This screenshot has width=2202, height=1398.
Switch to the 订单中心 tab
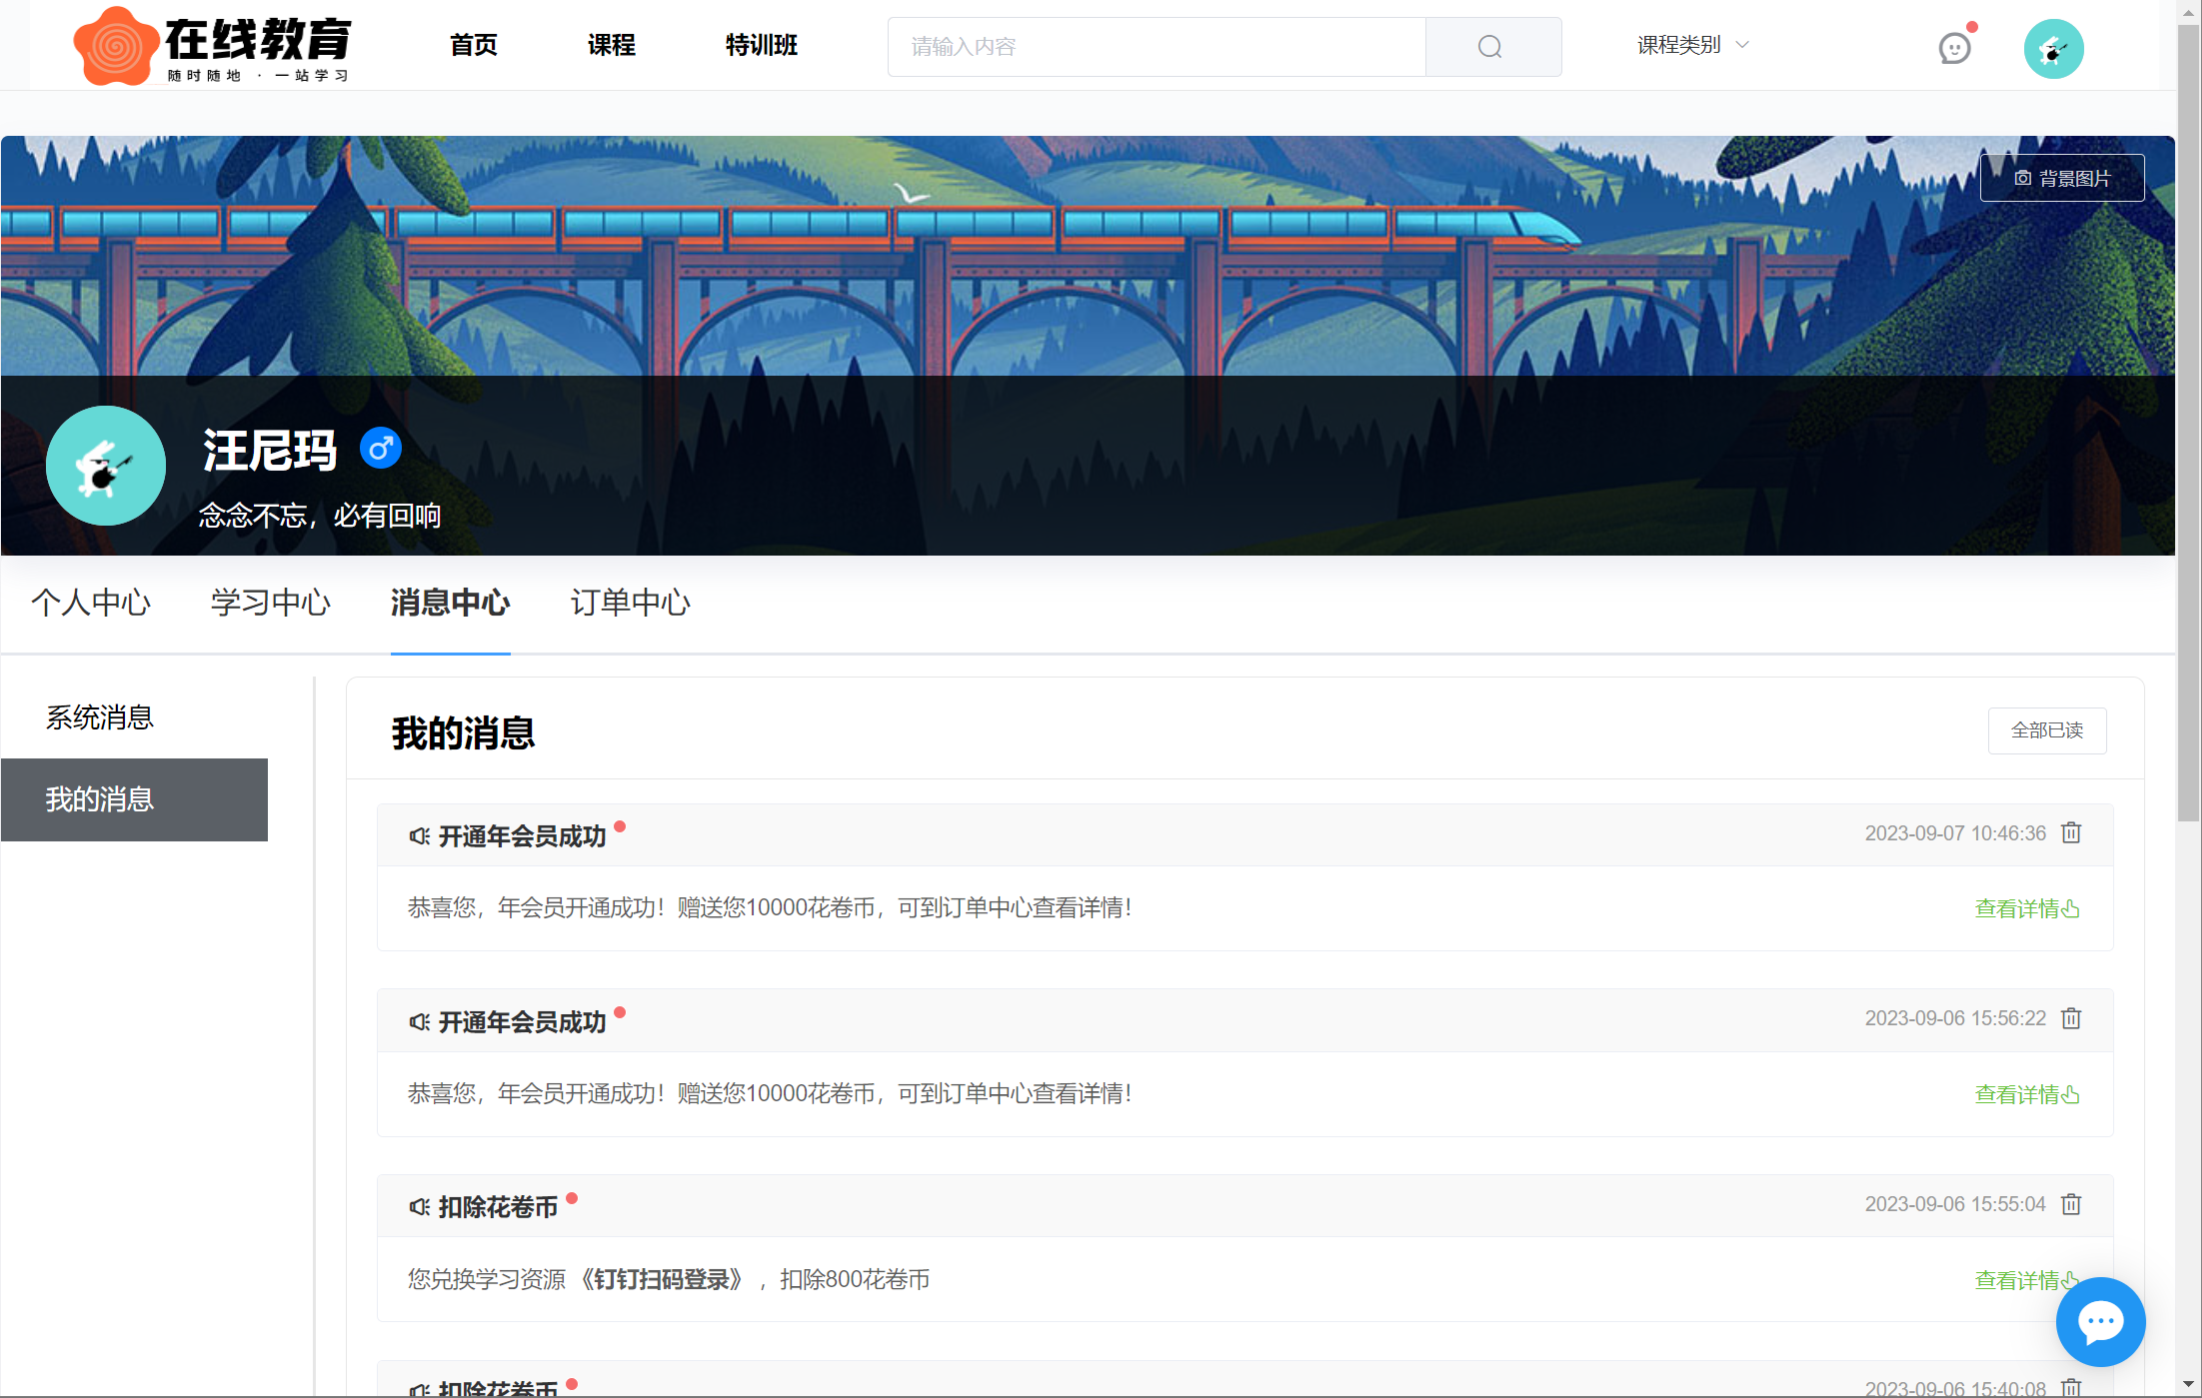click(630, 603)
